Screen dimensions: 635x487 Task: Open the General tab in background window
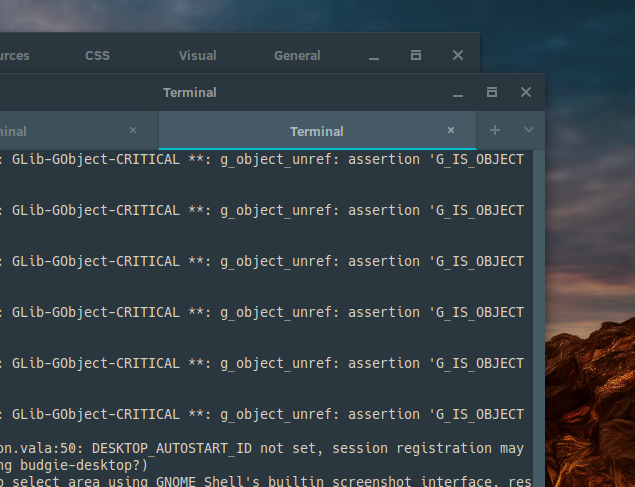click(x=297, y=55)
